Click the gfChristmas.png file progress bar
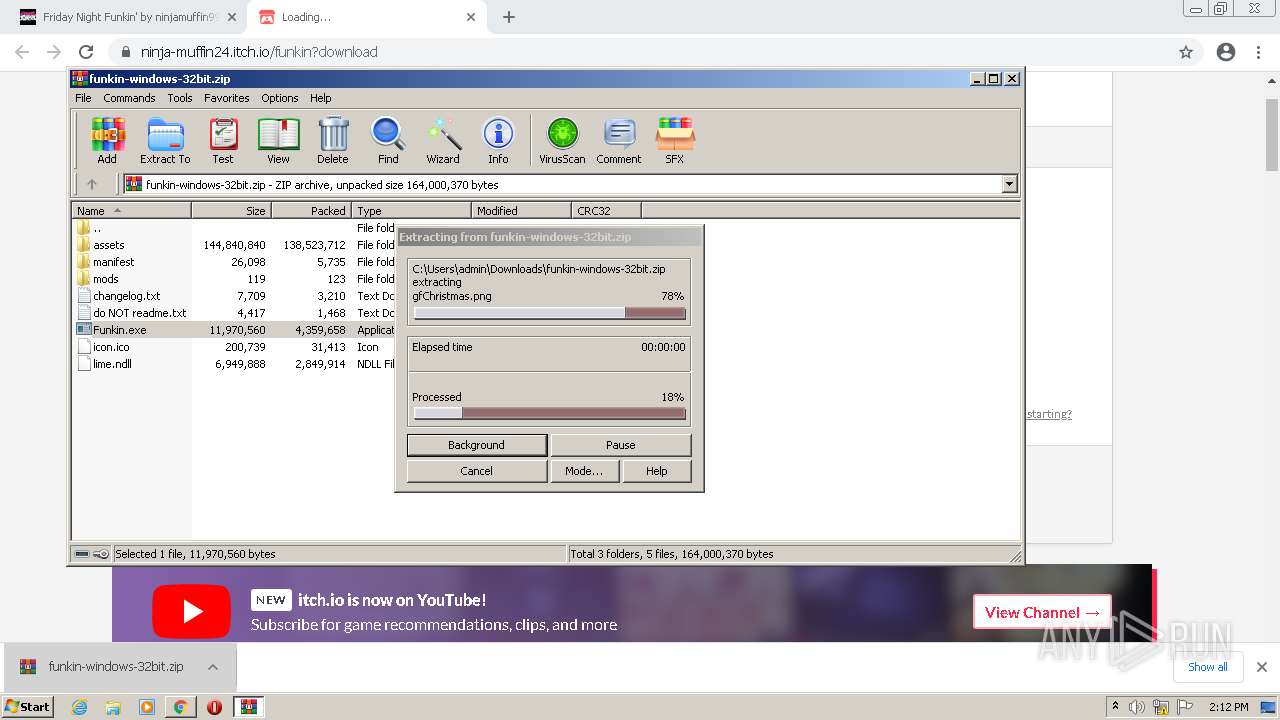Viewport: 1280px width, 720px height. coord(549,313)
